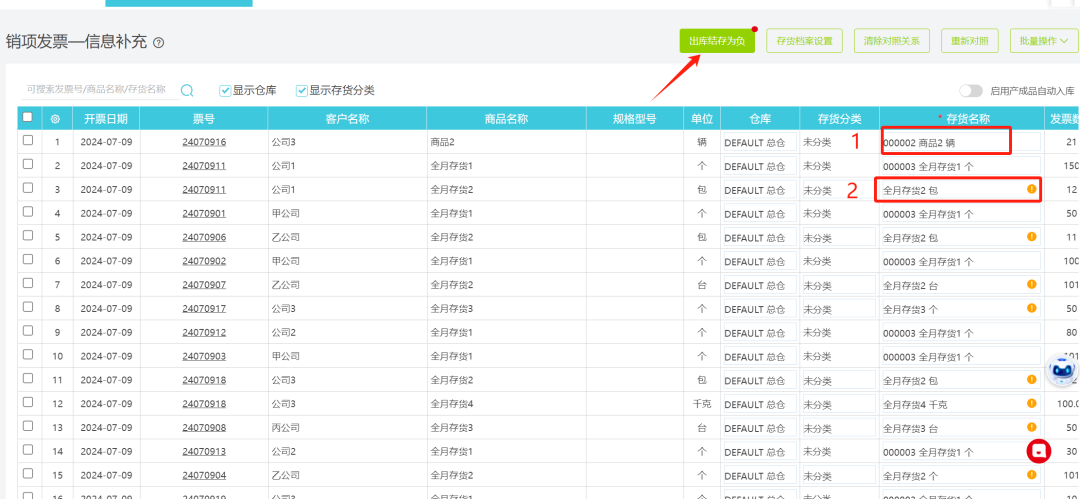Open invoice link 24070907
The image size is (1080, 499).
(x=204, y=285)
